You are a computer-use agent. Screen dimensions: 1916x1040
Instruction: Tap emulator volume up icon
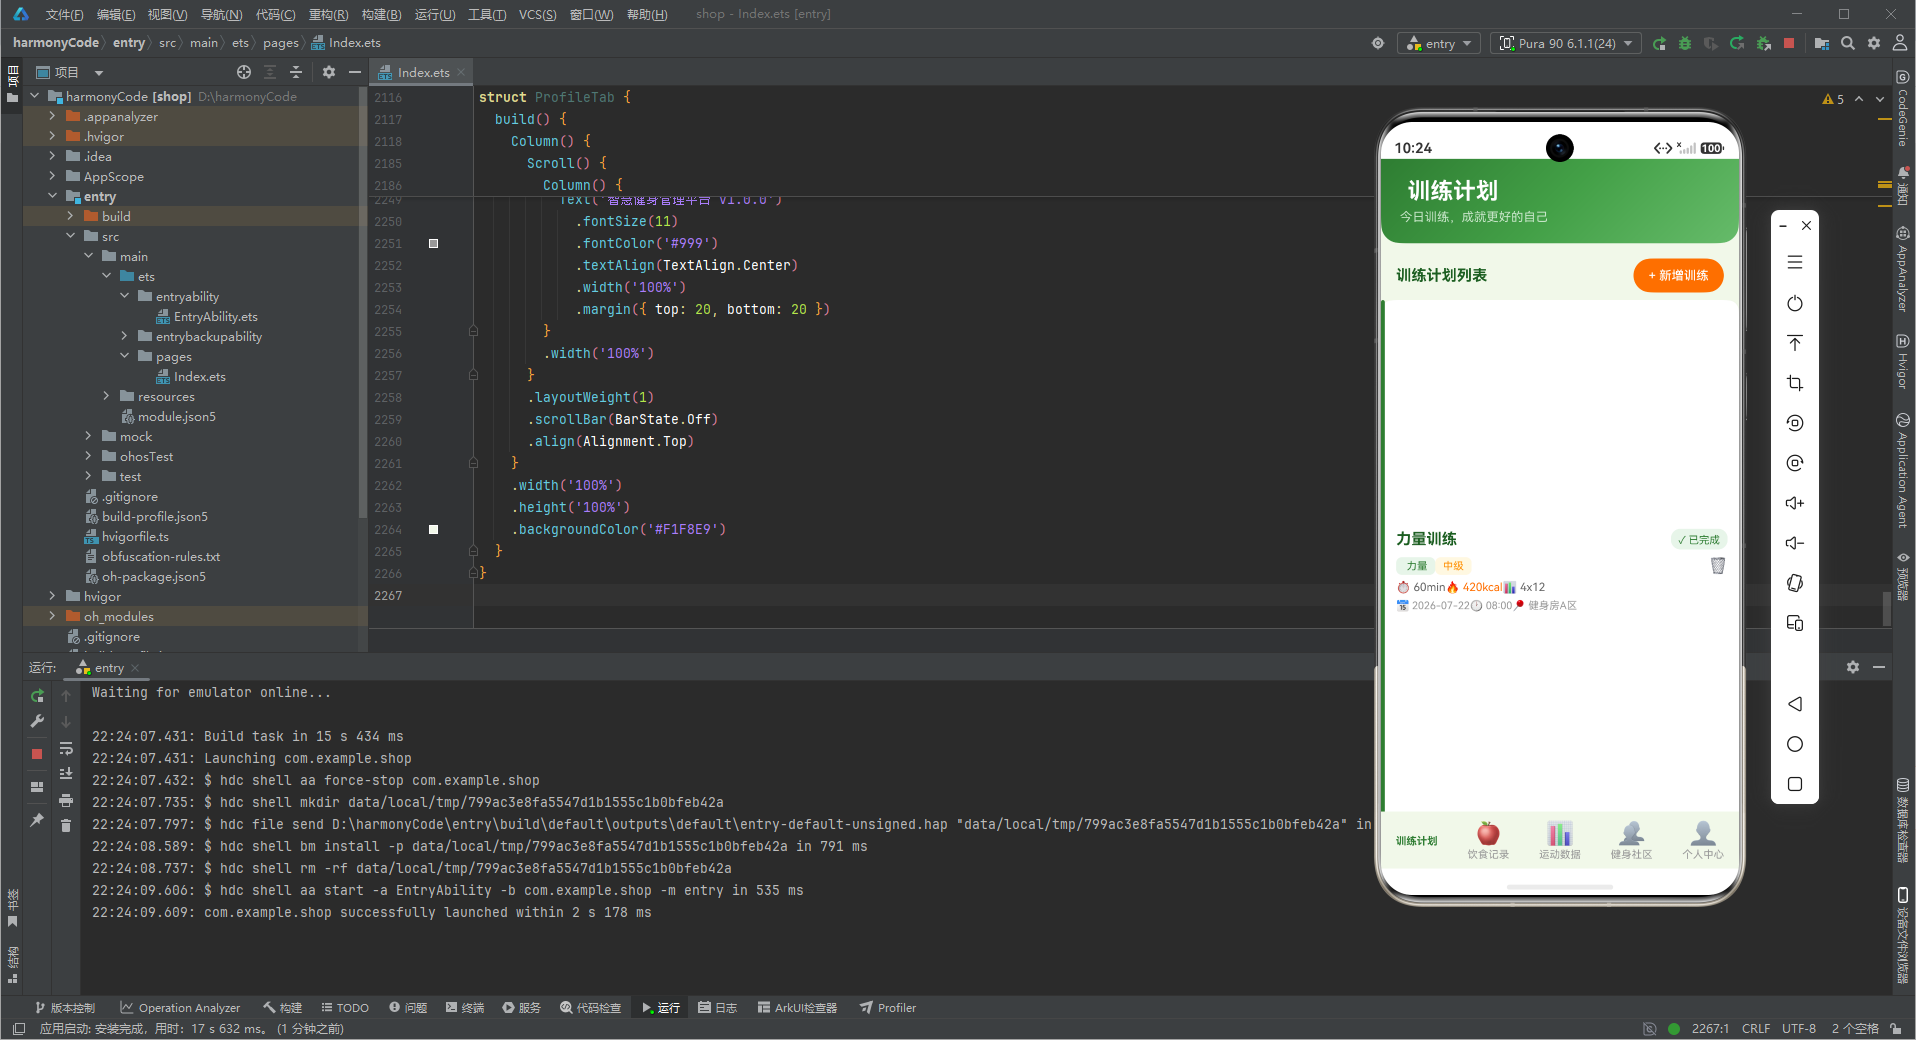pos(1795,503)
